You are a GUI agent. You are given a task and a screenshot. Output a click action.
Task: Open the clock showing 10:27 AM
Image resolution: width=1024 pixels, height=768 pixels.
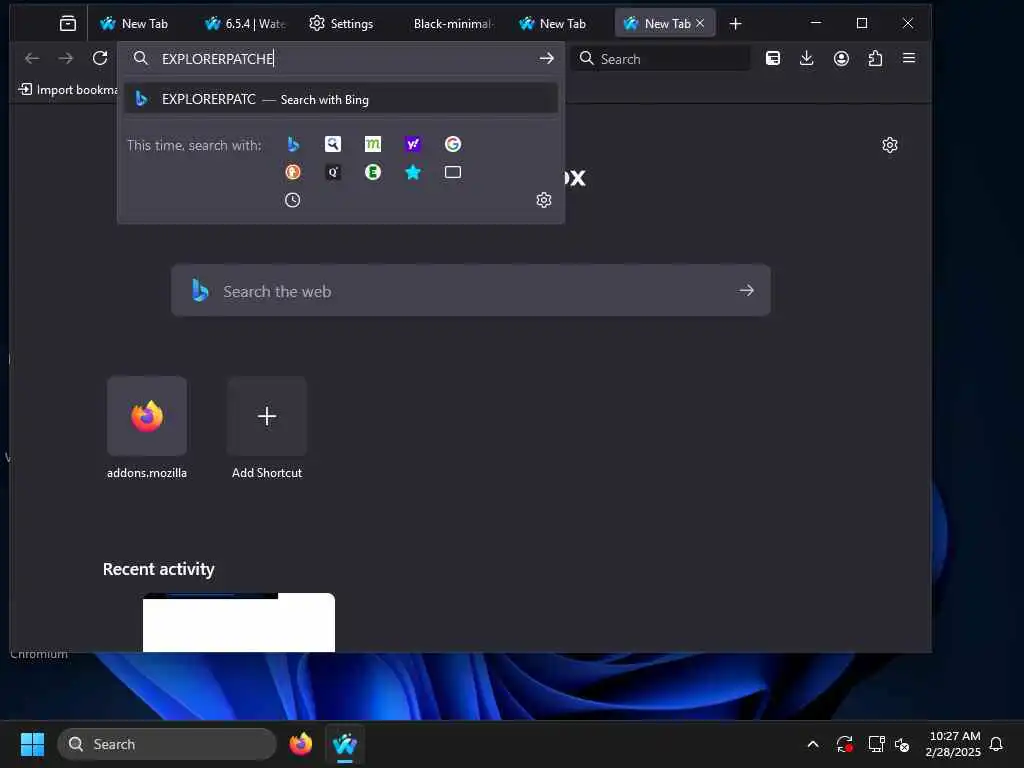click(953, 744)
